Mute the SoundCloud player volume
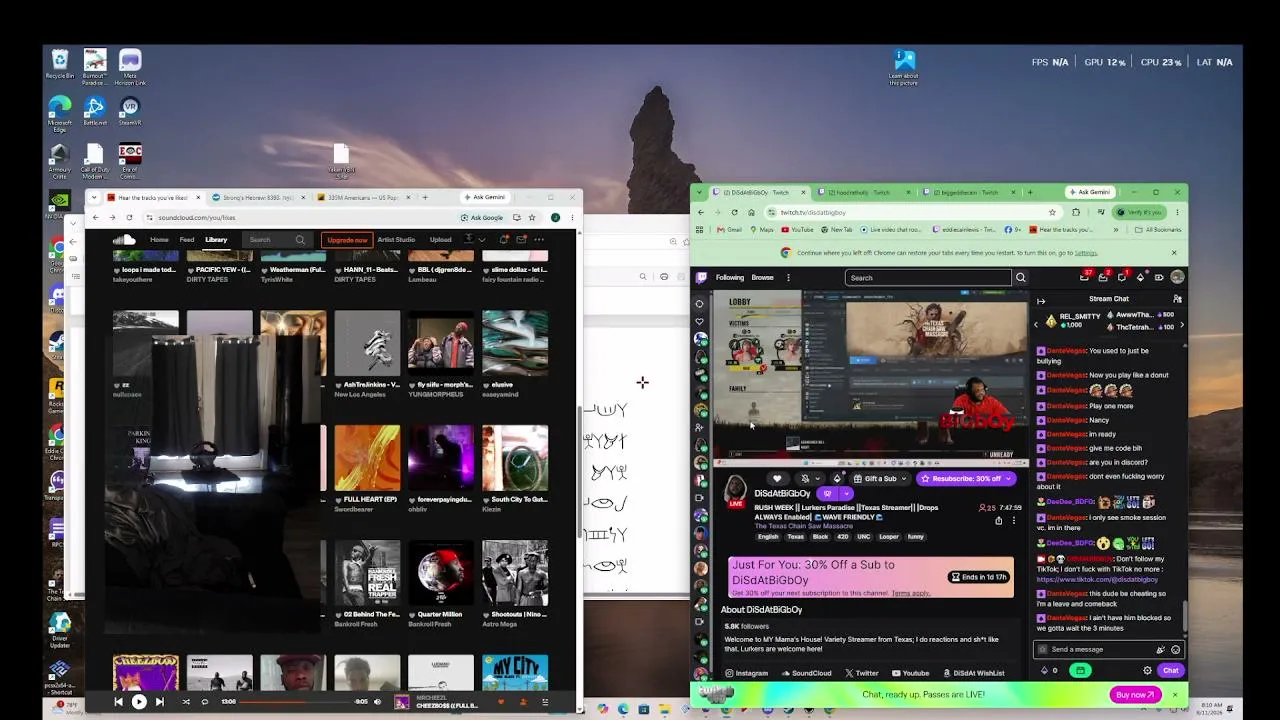 tap(377, 702)
